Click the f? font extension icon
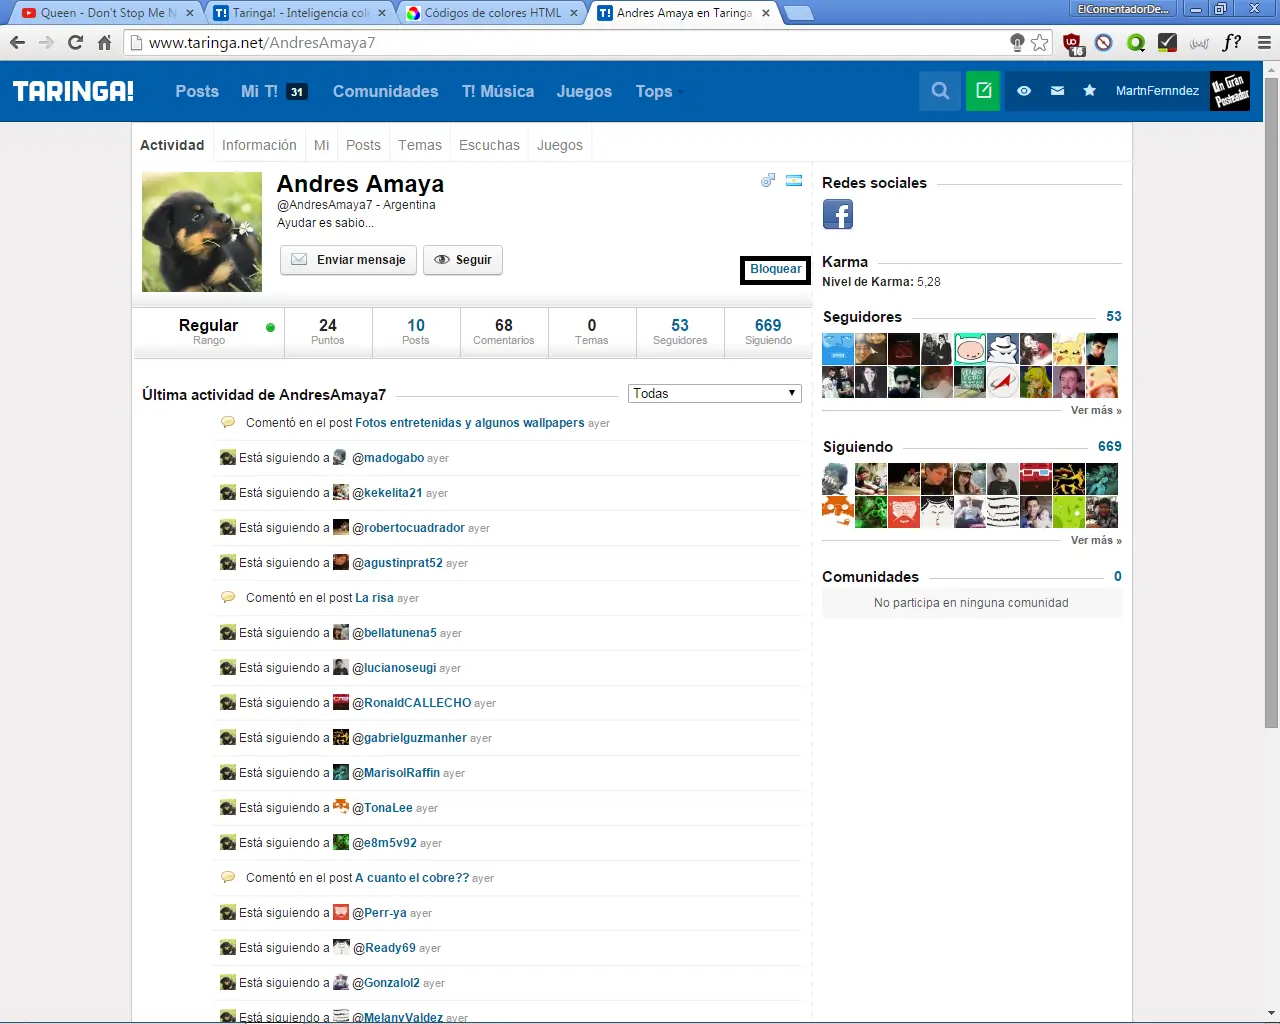 (1232, 42)
